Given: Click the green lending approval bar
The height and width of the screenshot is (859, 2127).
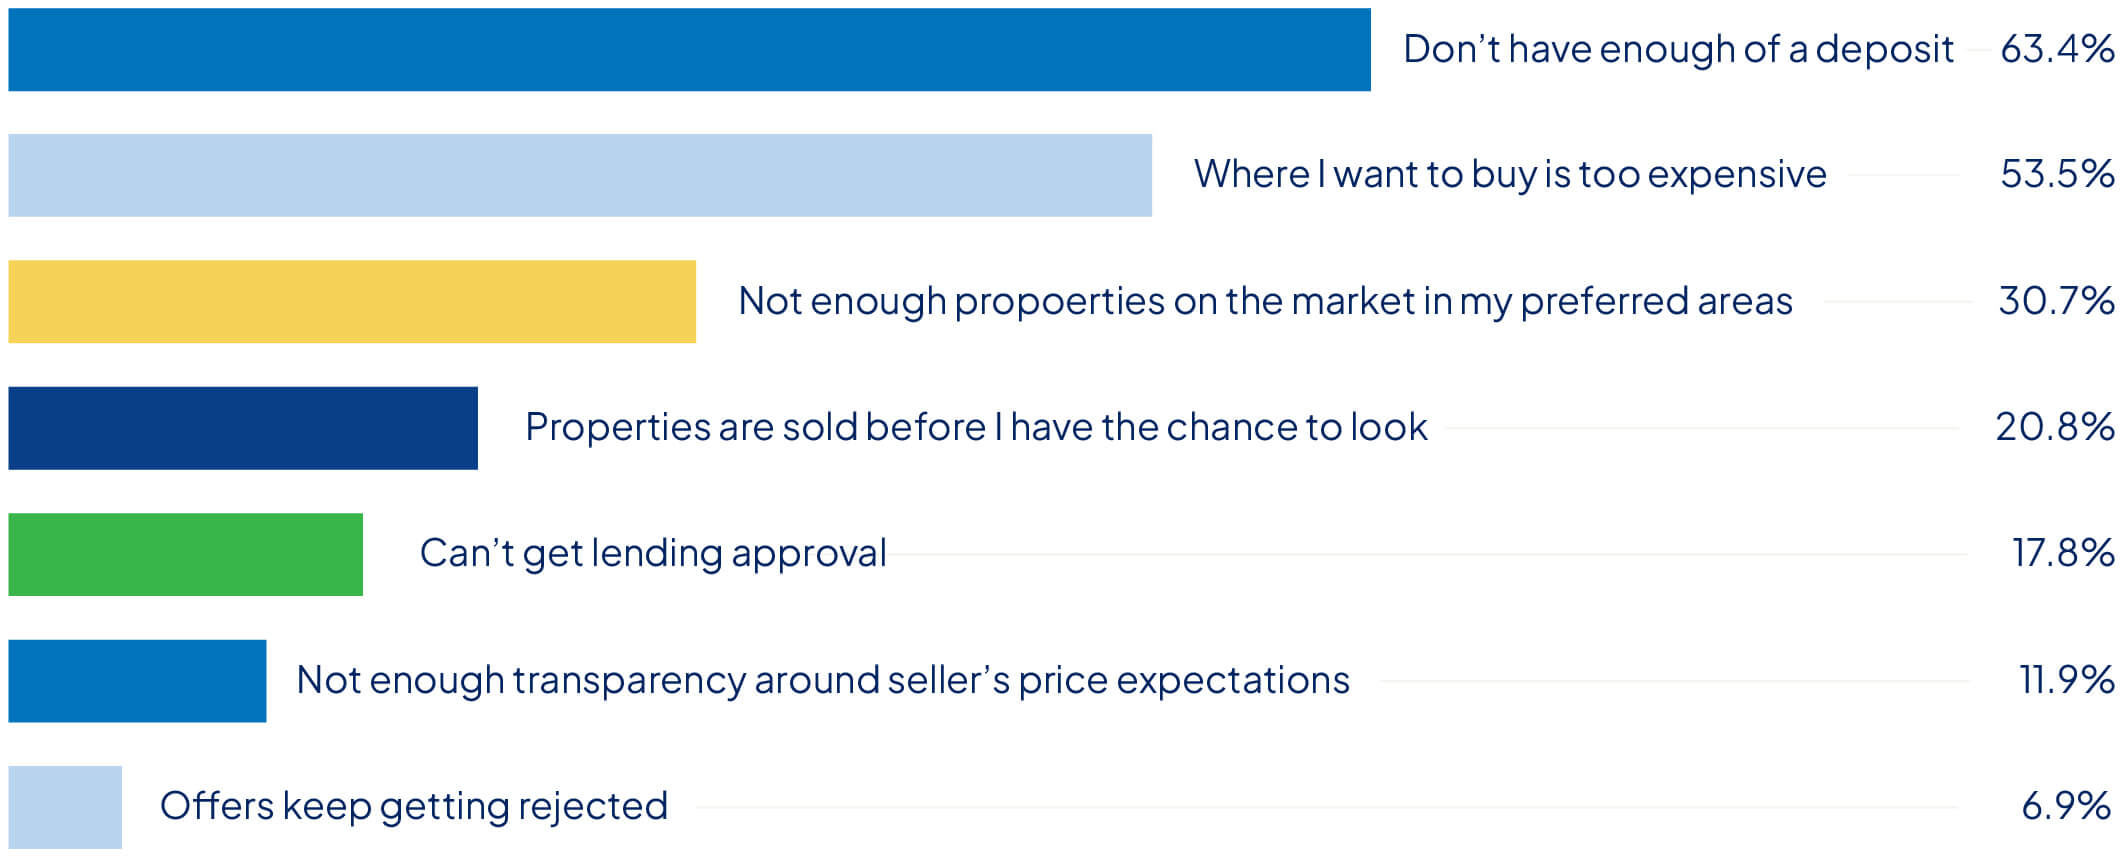Looking at the screenshot, I should tap(185, 554).
